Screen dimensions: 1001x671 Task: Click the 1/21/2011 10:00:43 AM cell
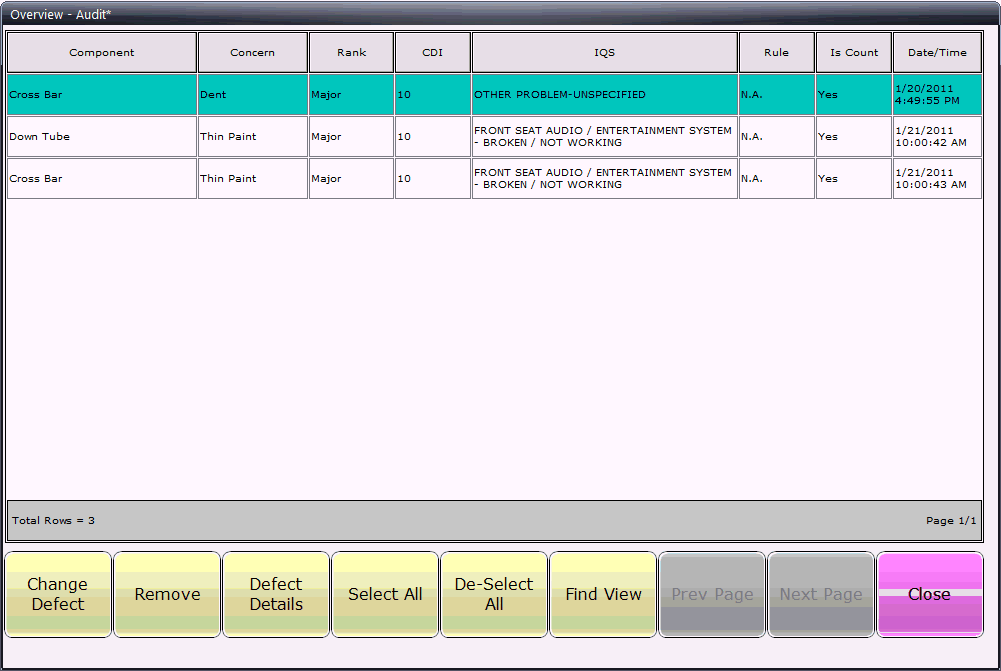(937, 179)
